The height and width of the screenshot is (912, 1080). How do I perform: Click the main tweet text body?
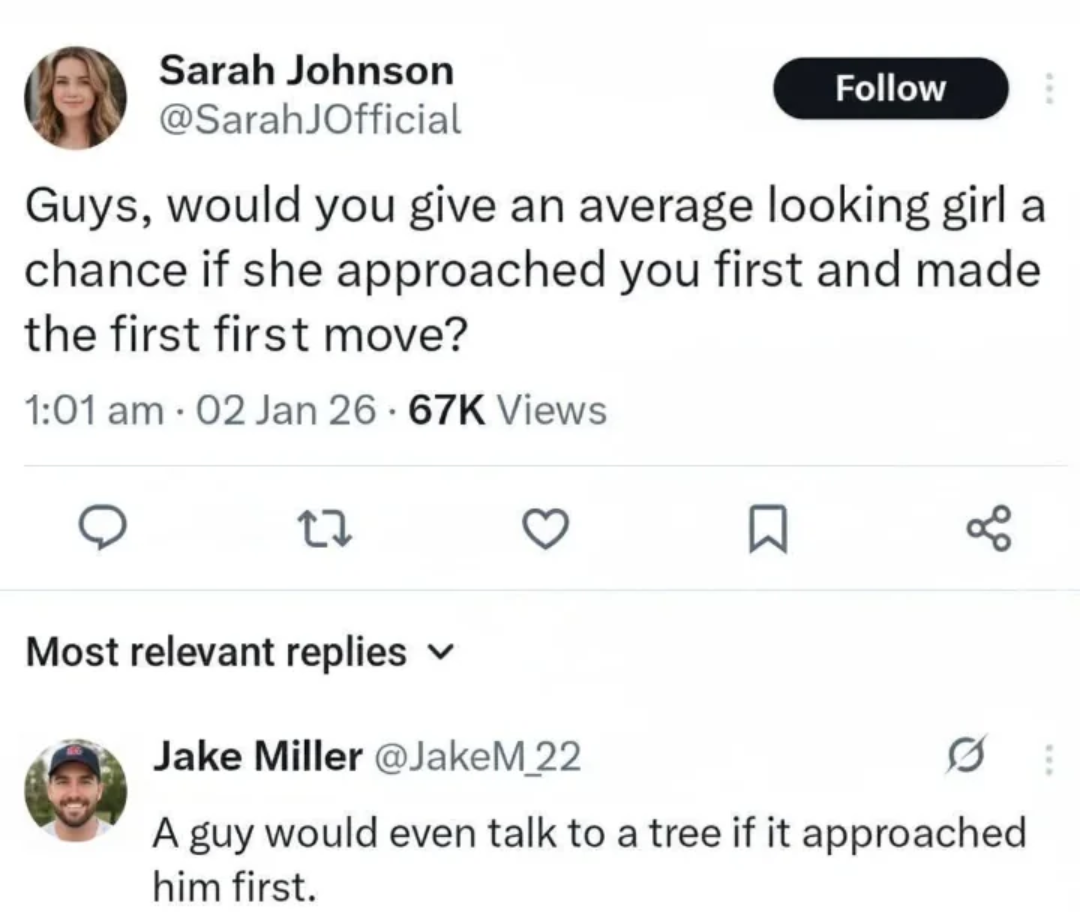point(530,270)
